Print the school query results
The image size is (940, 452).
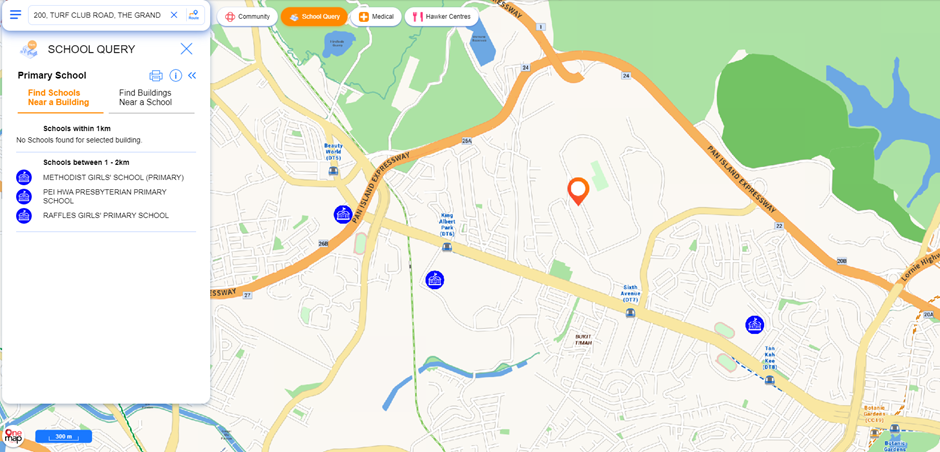156,76
